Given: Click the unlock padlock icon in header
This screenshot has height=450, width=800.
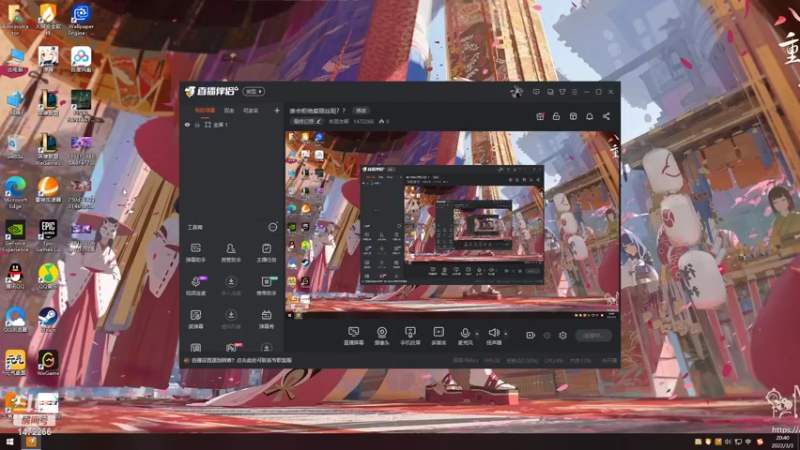Looking at the screenshot, I should [556, 116].
